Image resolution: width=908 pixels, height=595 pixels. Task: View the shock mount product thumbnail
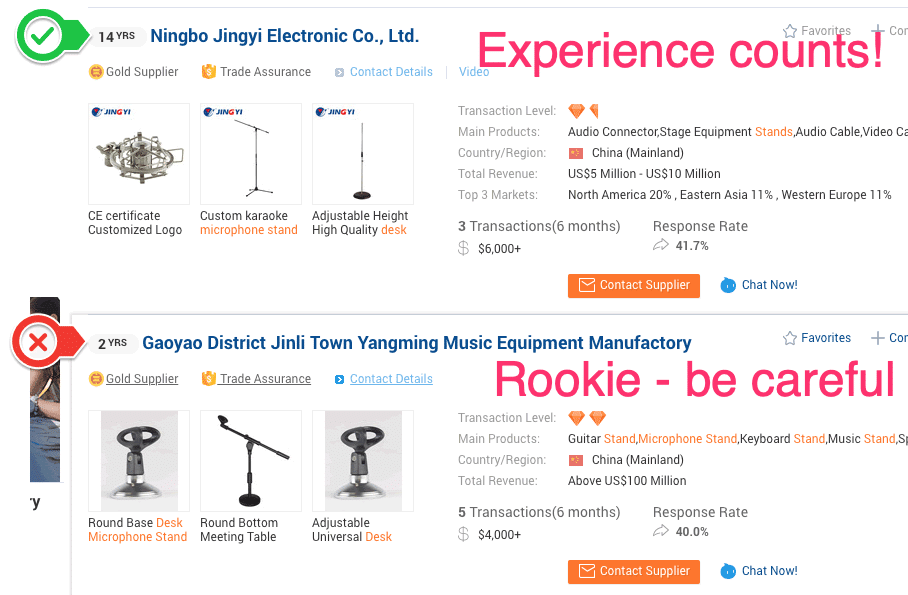coord(139,154)
